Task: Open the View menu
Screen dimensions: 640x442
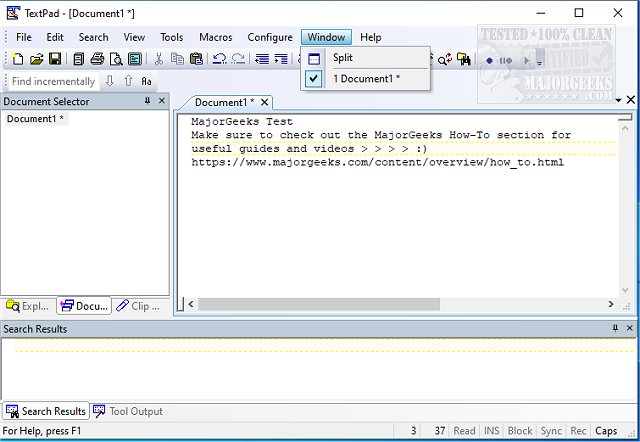Action: coord(134,37)
